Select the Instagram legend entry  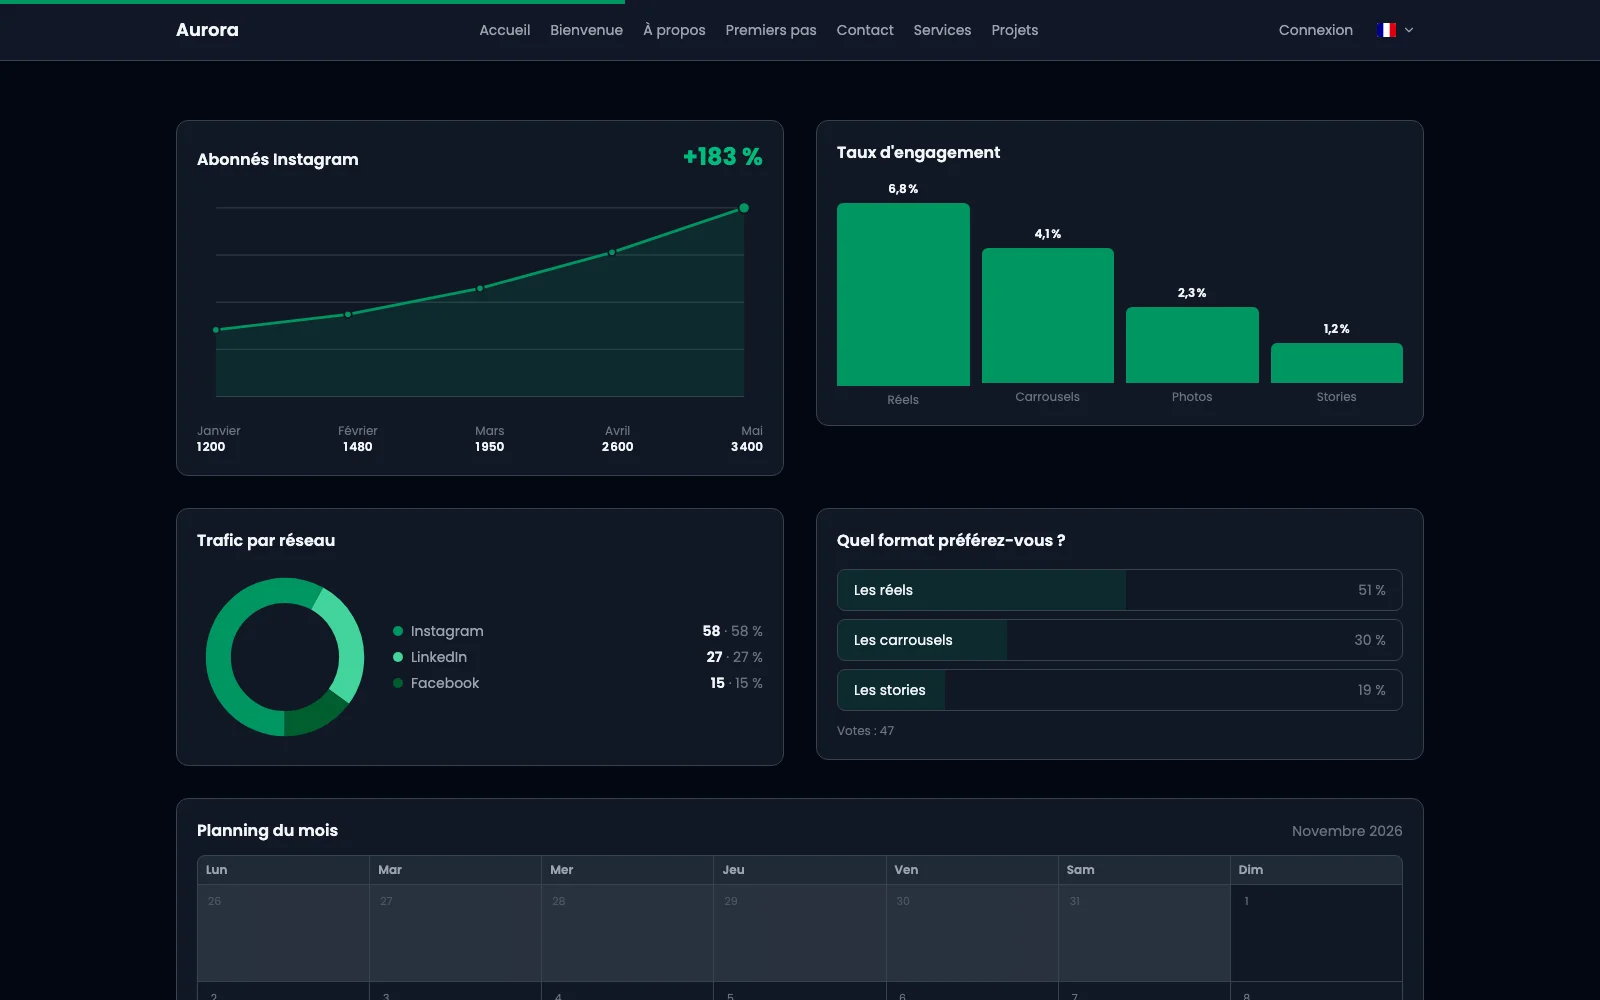tap(578, 631)
